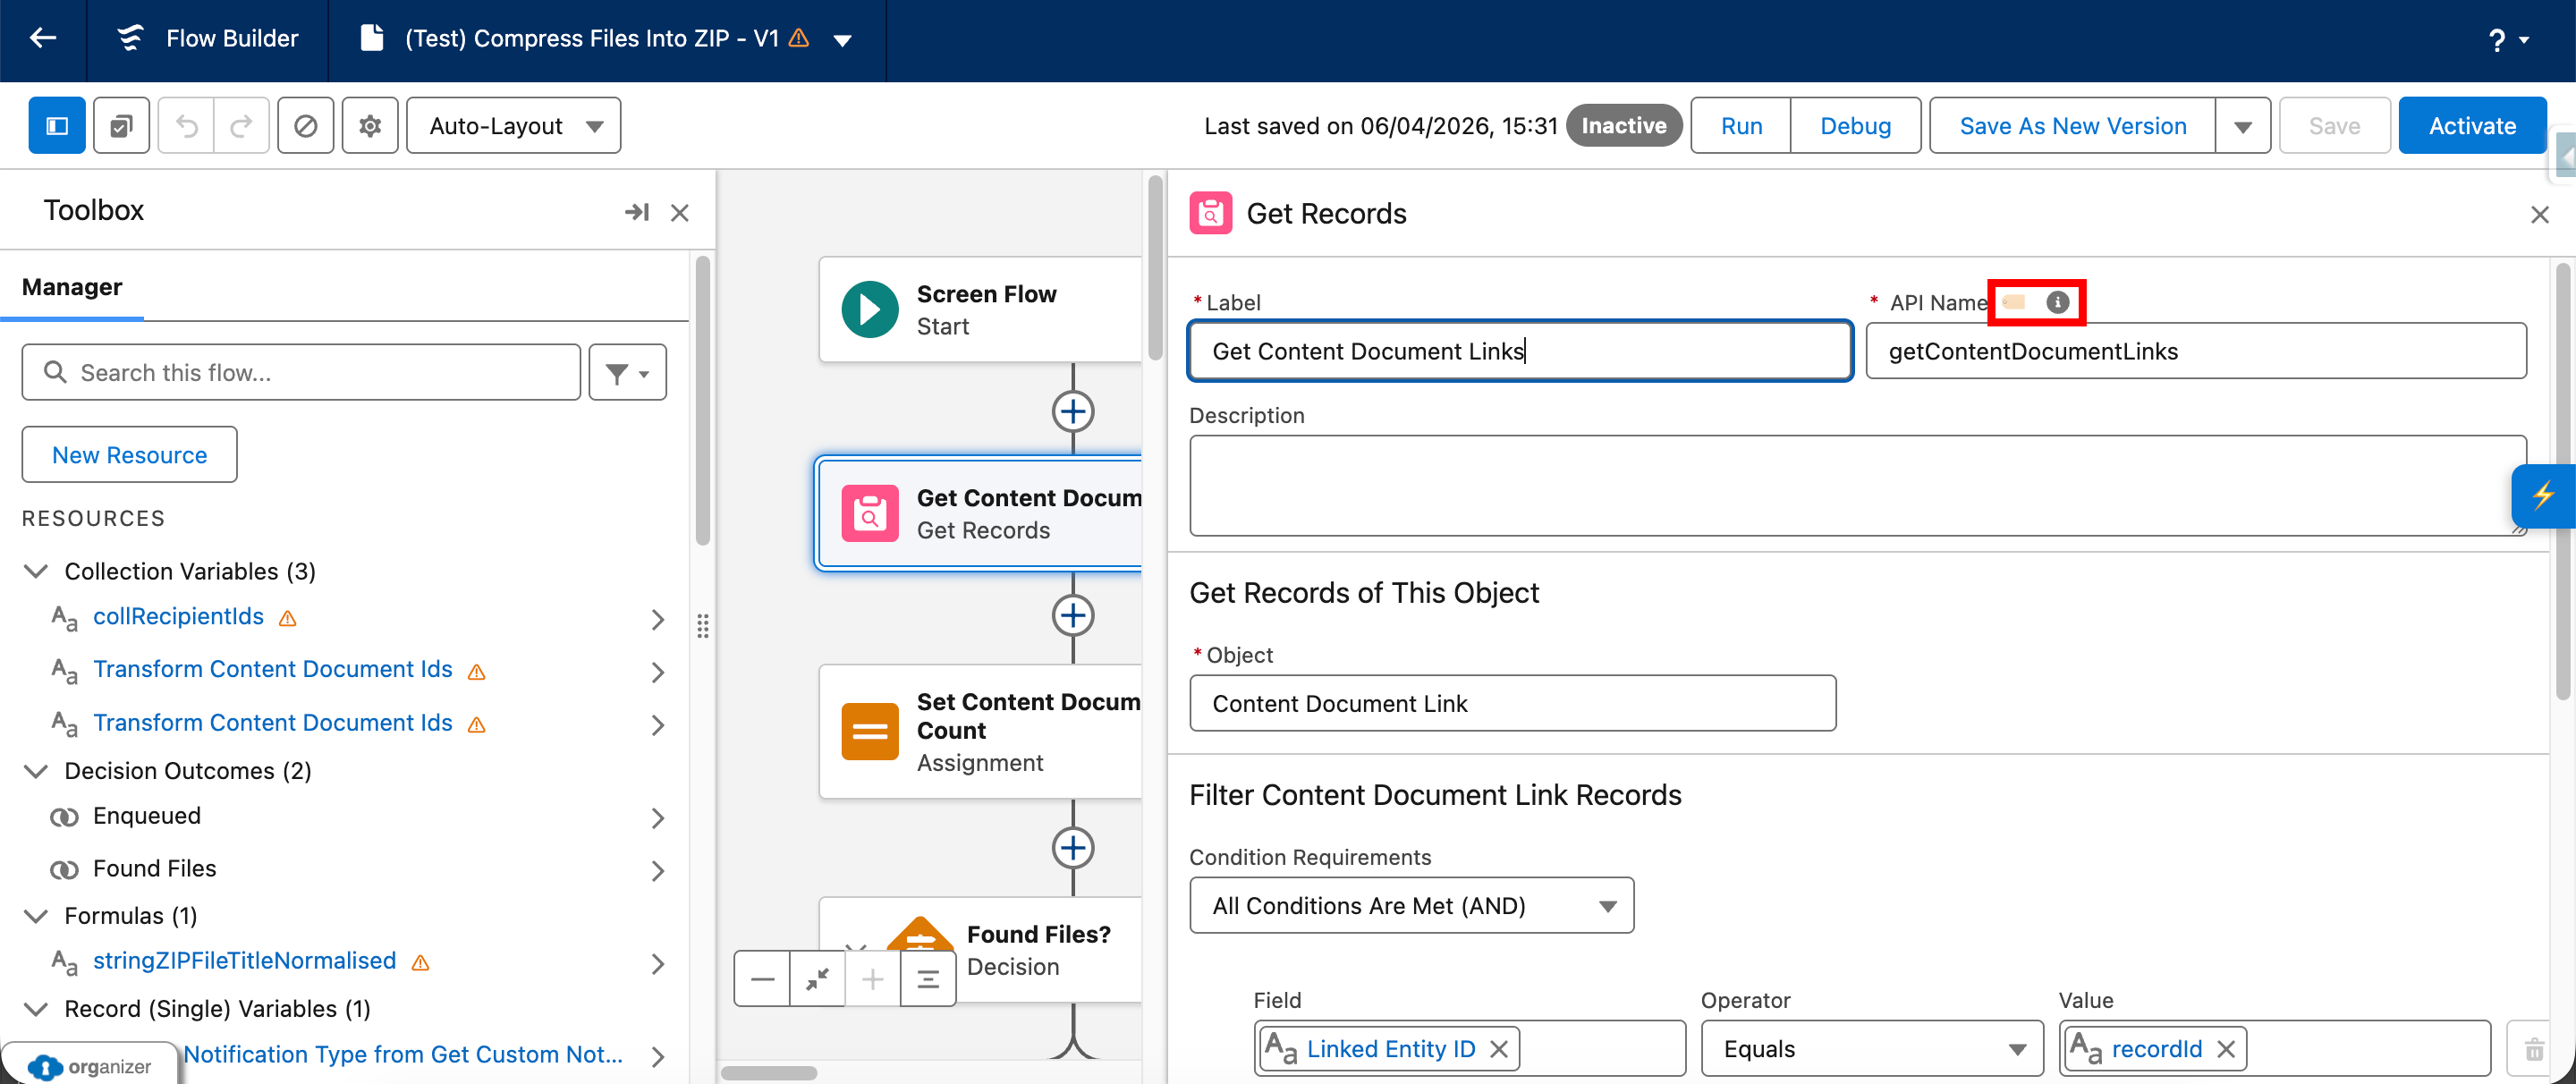The height and width of the screenshot is (1084, 2576).
Task: Click the Debug button
Action: 1855,126
